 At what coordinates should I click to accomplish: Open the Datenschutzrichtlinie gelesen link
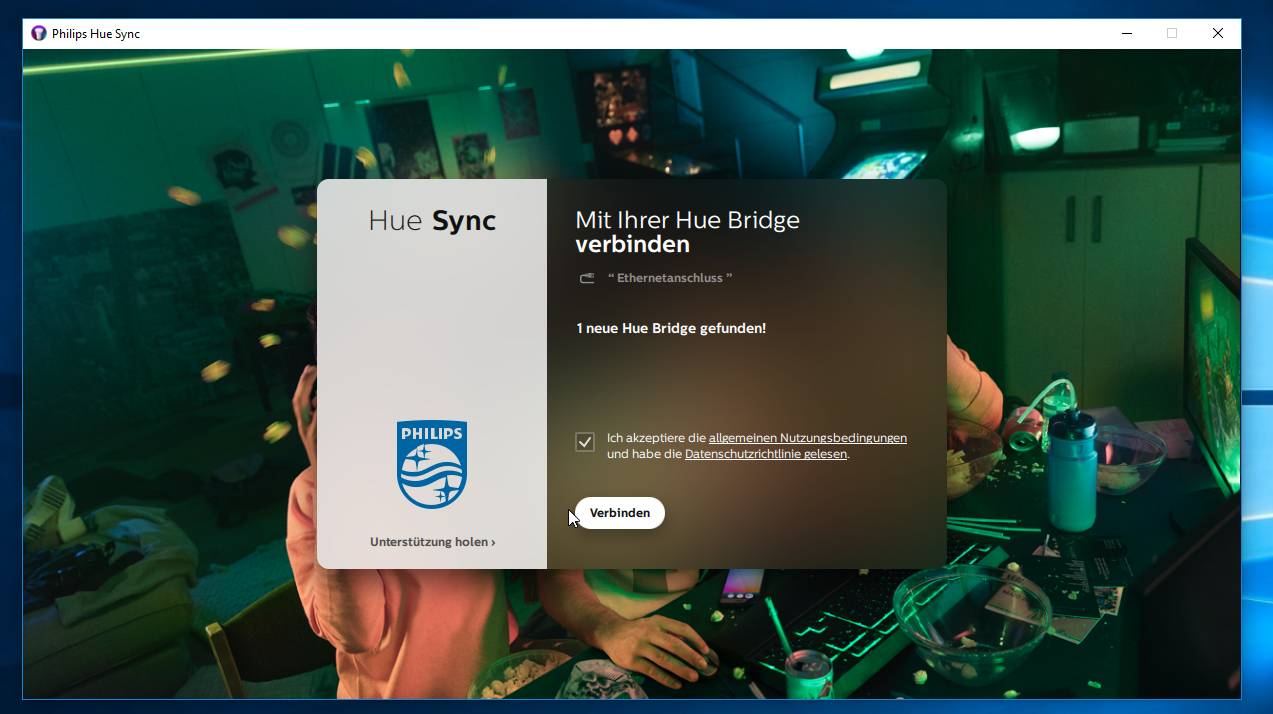[765, 454]
